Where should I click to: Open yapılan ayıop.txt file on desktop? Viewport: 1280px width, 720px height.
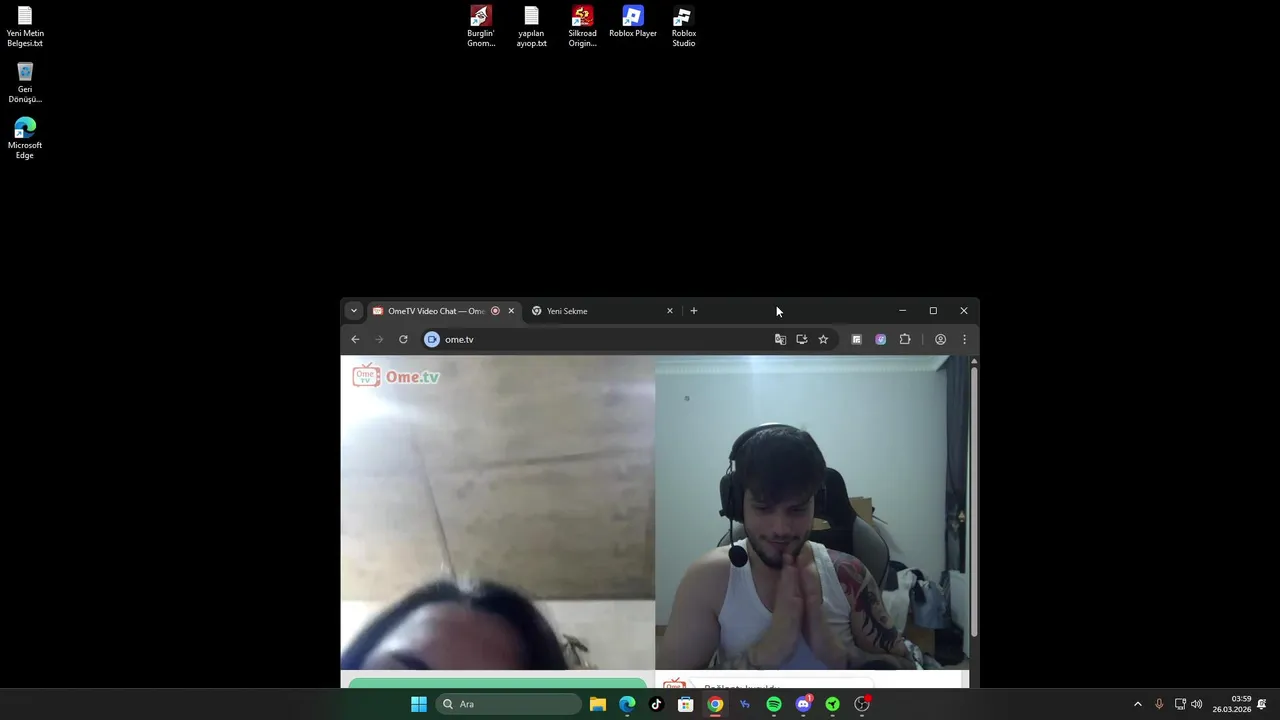click(x=531, y=27)
